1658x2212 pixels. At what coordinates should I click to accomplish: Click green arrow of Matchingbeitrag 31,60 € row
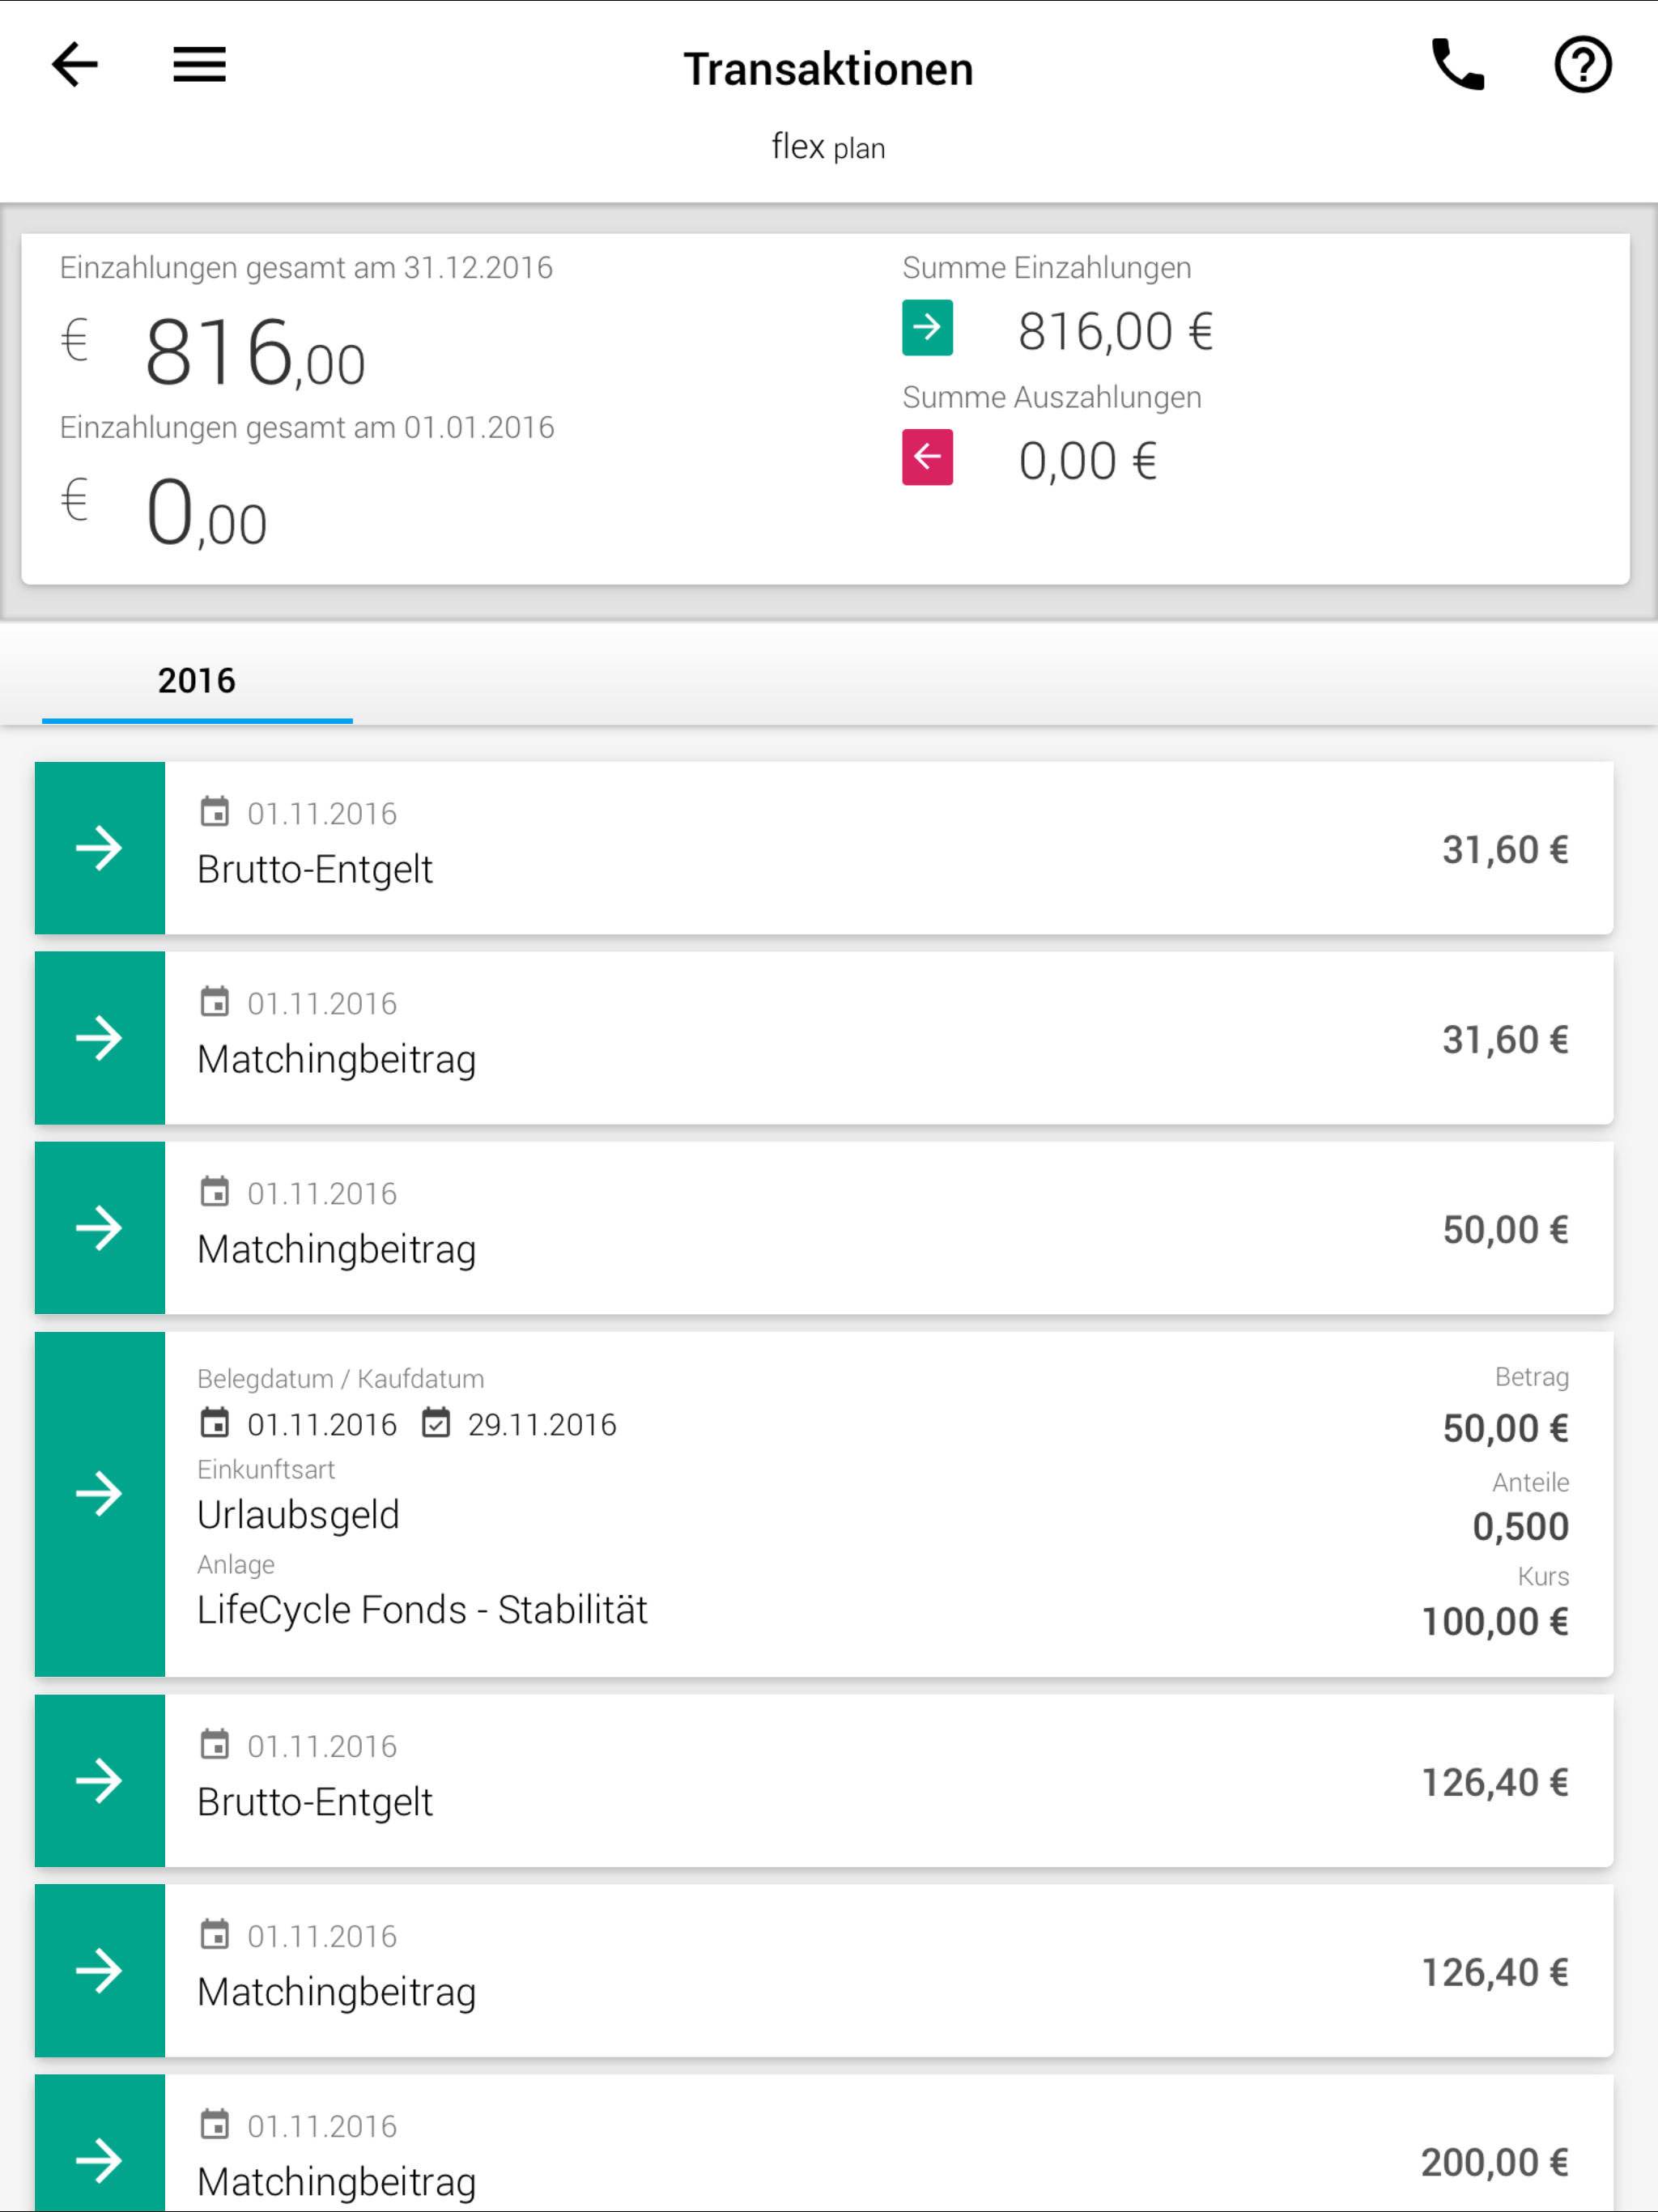point(100,1038)
